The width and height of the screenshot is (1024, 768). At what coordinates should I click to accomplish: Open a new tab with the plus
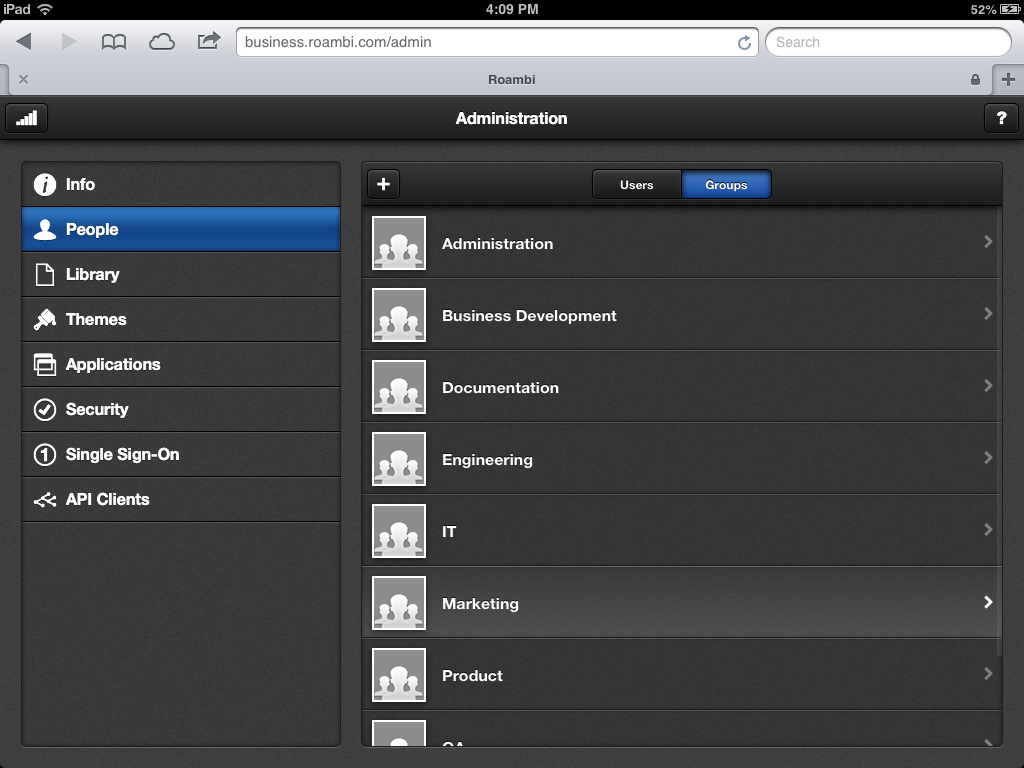[1008, 80]
